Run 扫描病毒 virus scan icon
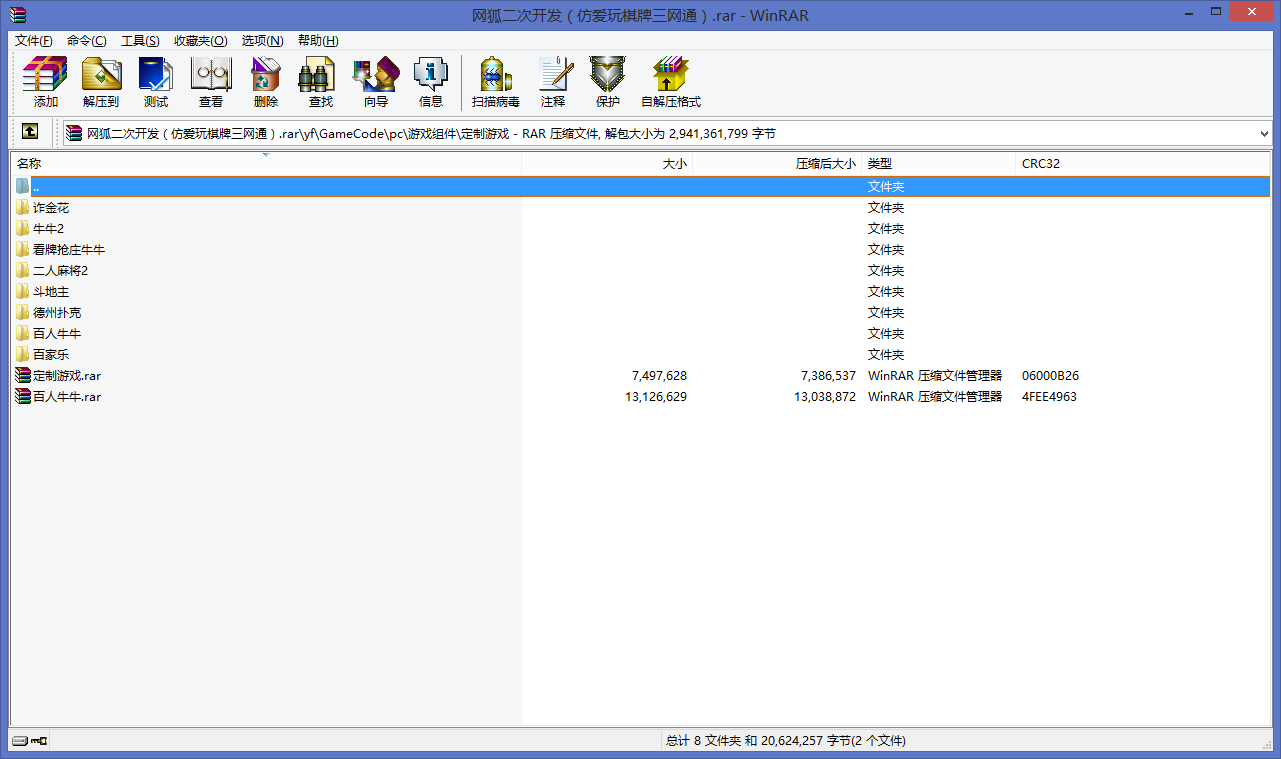 (x=496, y=81)
